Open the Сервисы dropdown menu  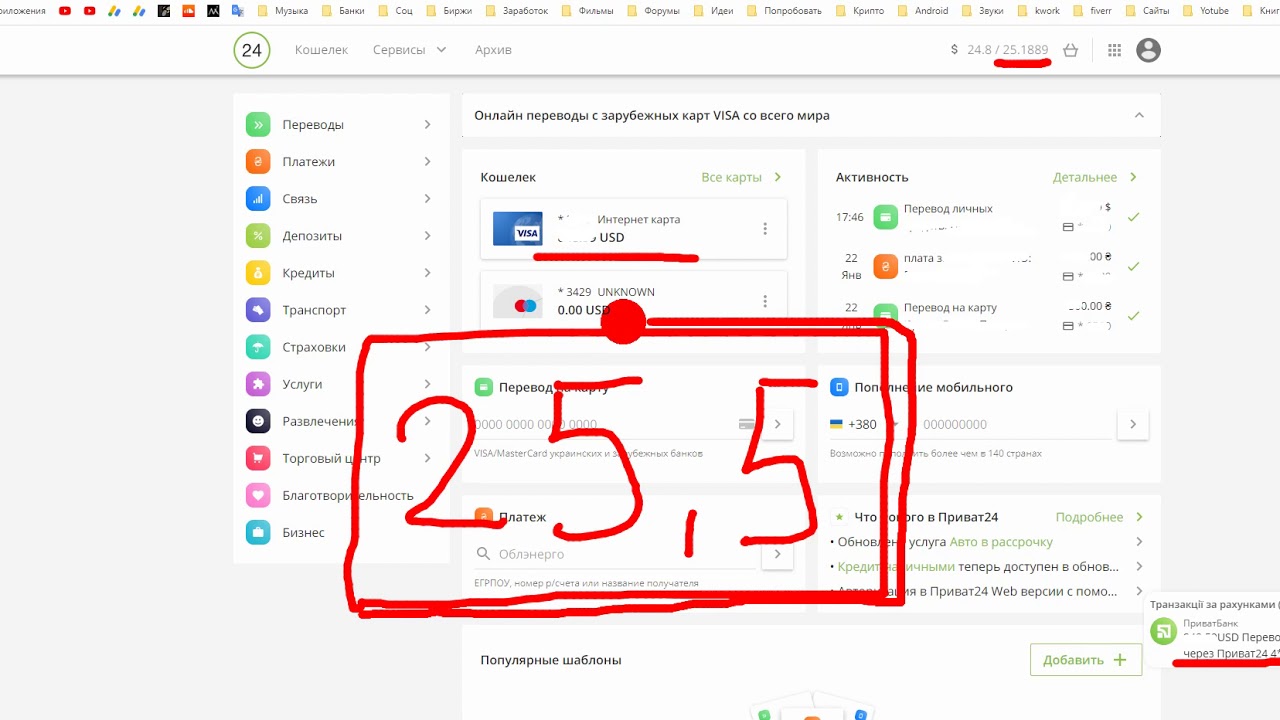click(410, 50)
